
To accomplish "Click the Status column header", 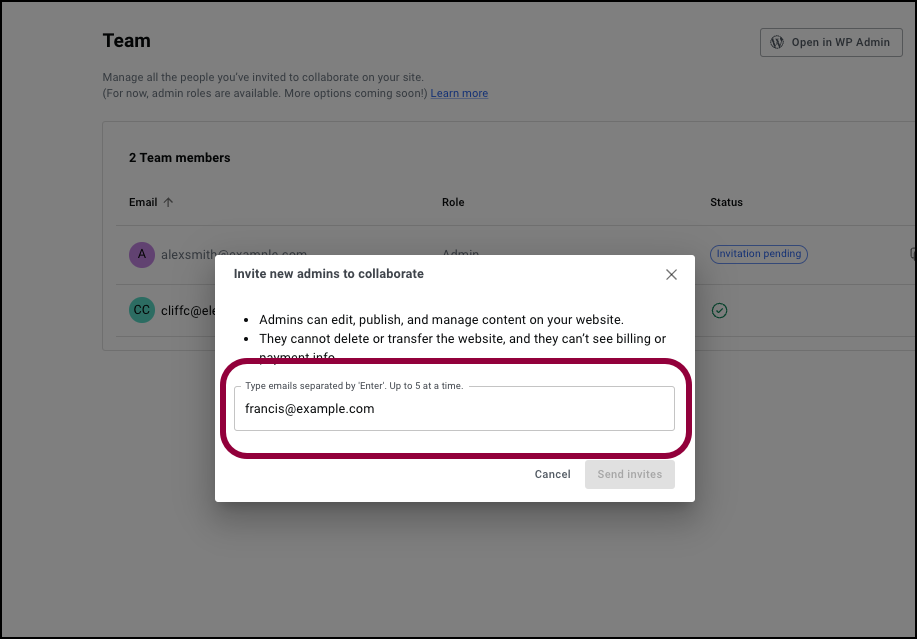I will (x=726, y=202).
